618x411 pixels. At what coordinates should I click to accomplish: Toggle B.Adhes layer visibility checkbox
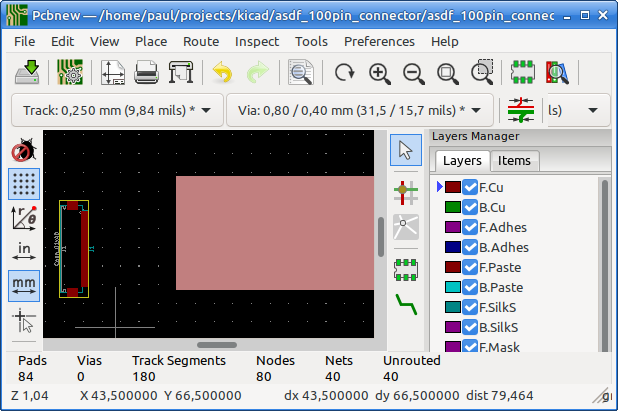[x=470, y=247]
